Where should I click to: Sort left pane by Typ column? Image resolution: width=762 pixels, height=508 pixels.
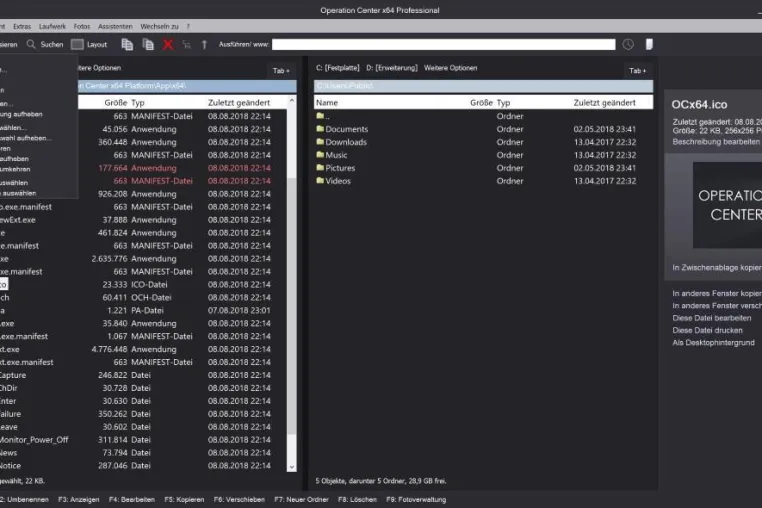pyautogui.click(x=138, y=103)
